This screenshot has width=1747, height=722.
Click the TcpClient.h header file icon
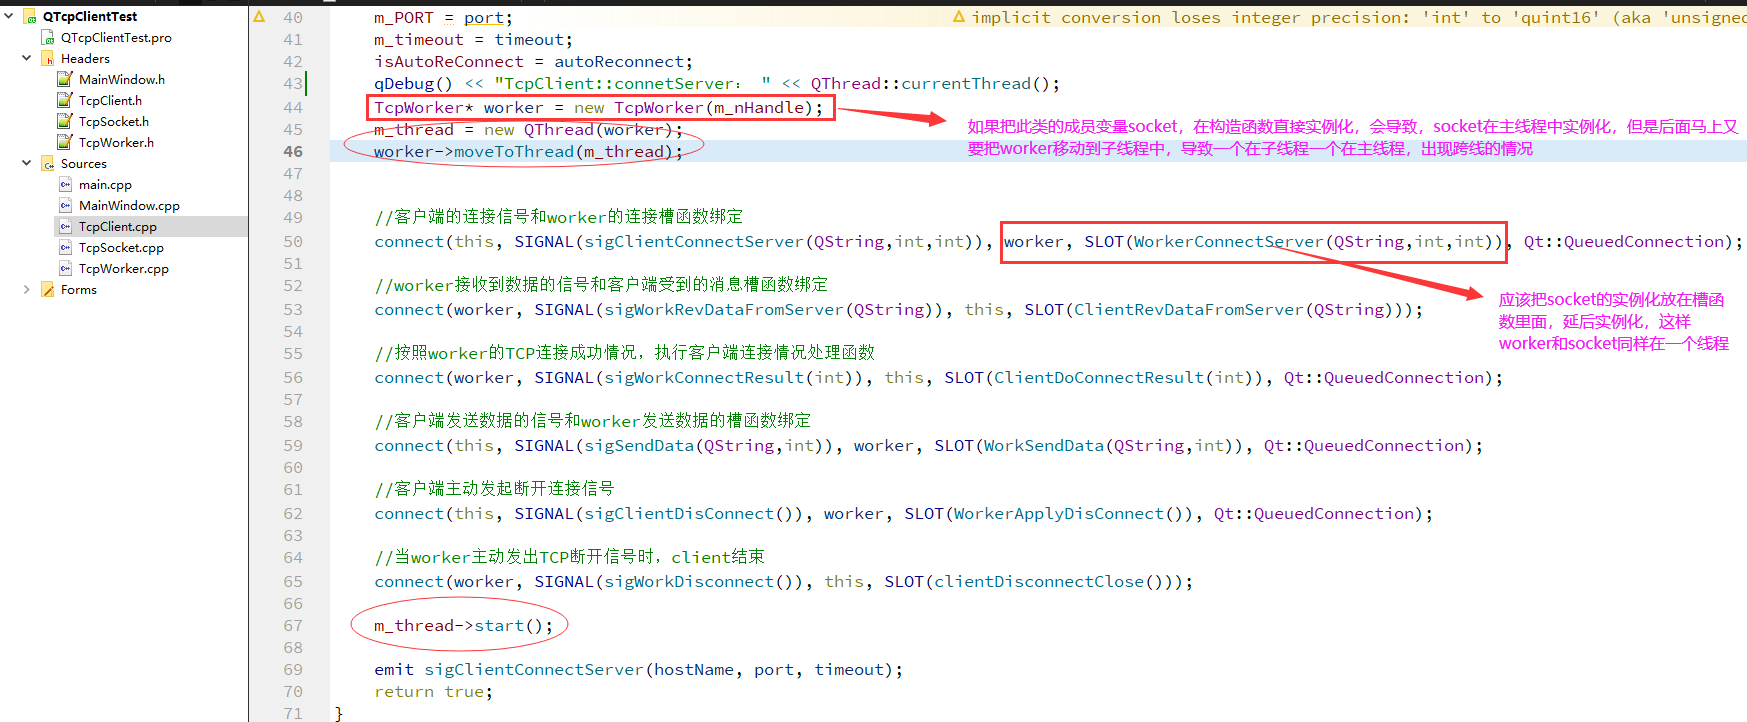[66, 100]
